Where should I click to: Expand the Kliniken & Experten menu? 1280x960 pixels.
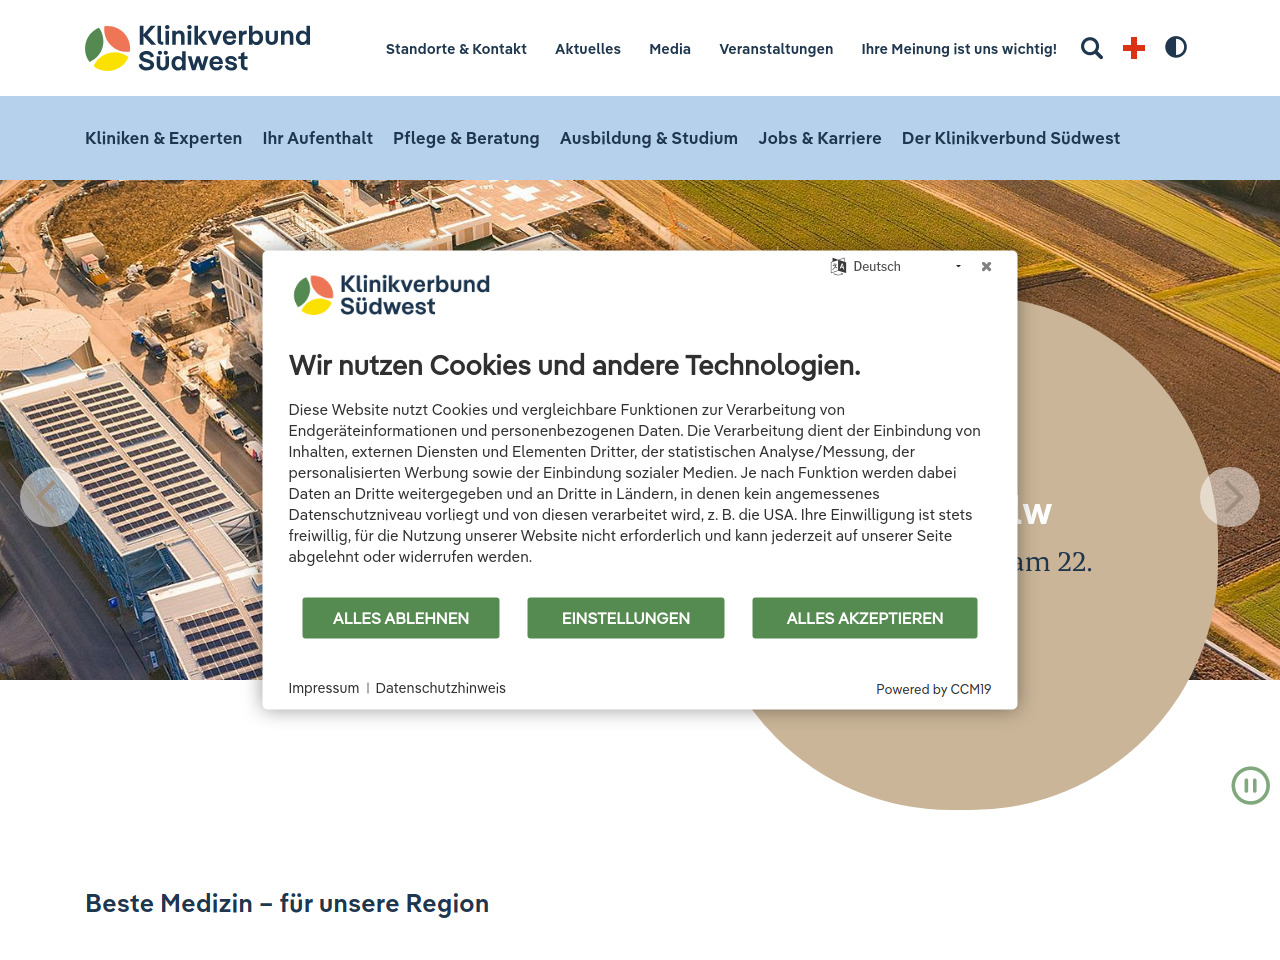(163, 138)
